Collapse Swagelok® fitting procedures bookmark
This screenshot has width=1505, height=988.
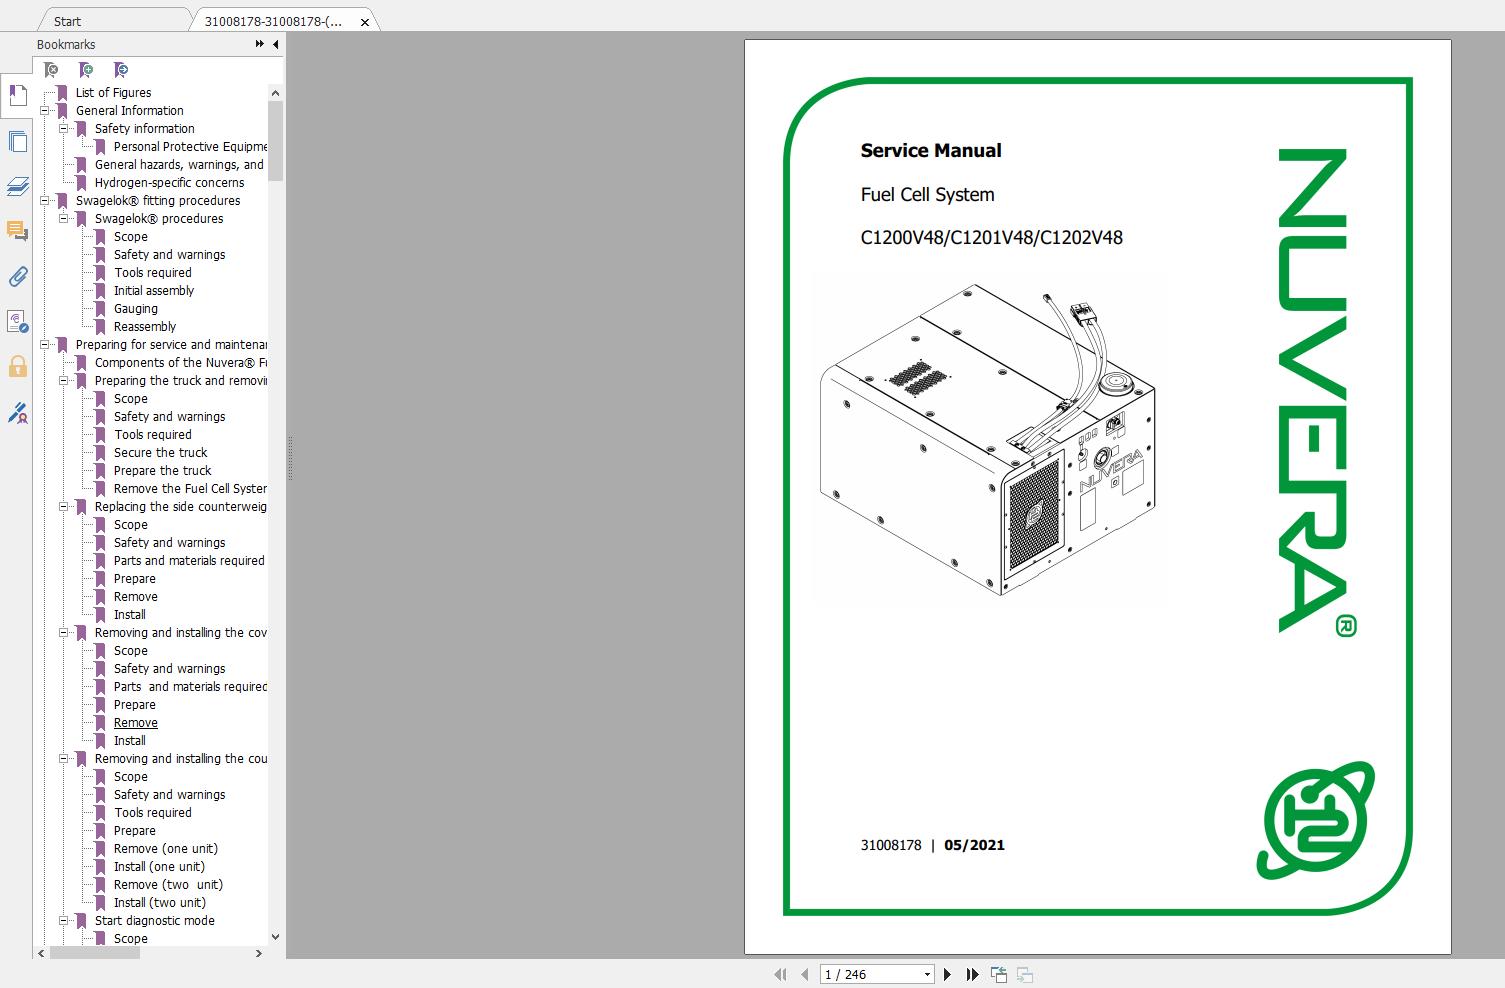pyautogui.click(x=45, y=201)
